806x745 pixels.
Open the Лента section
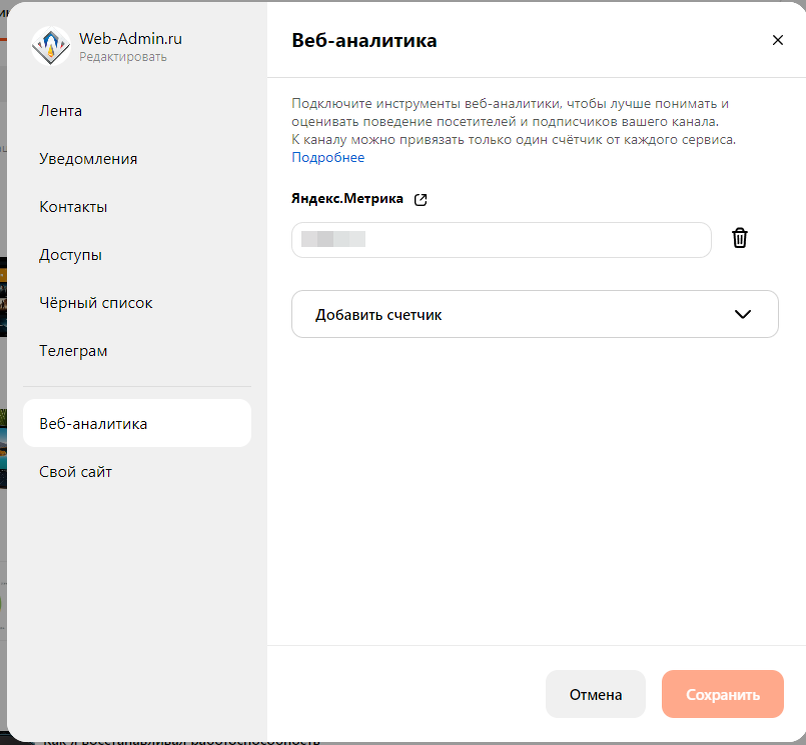tap(61, 111)
